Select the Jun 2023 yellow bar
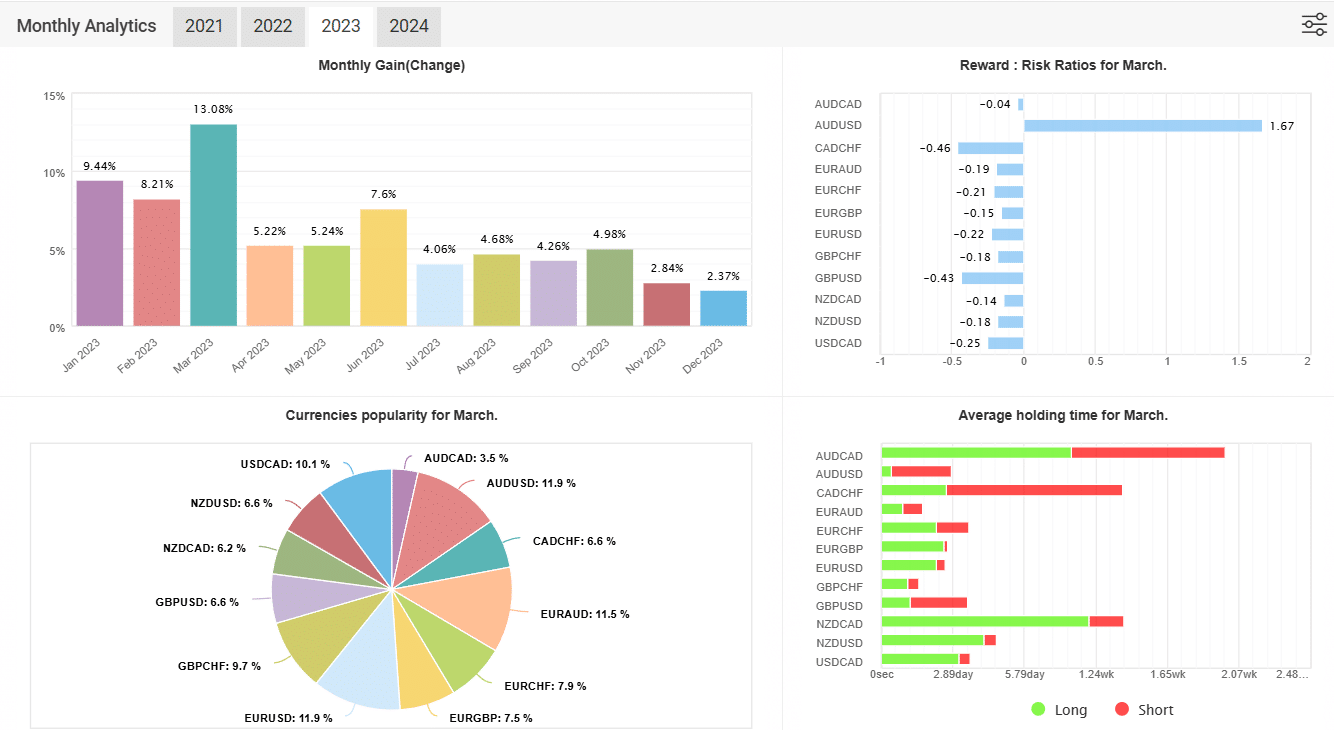This screenshot has height=730, width=1334. [383, 267]
